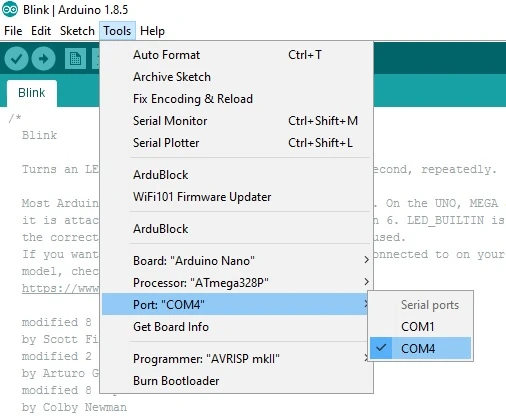Image resolution: width=506 pixels, height=420 pixels.
Task: Switch to the Blink sketch tab
Action: click(32, 93)
